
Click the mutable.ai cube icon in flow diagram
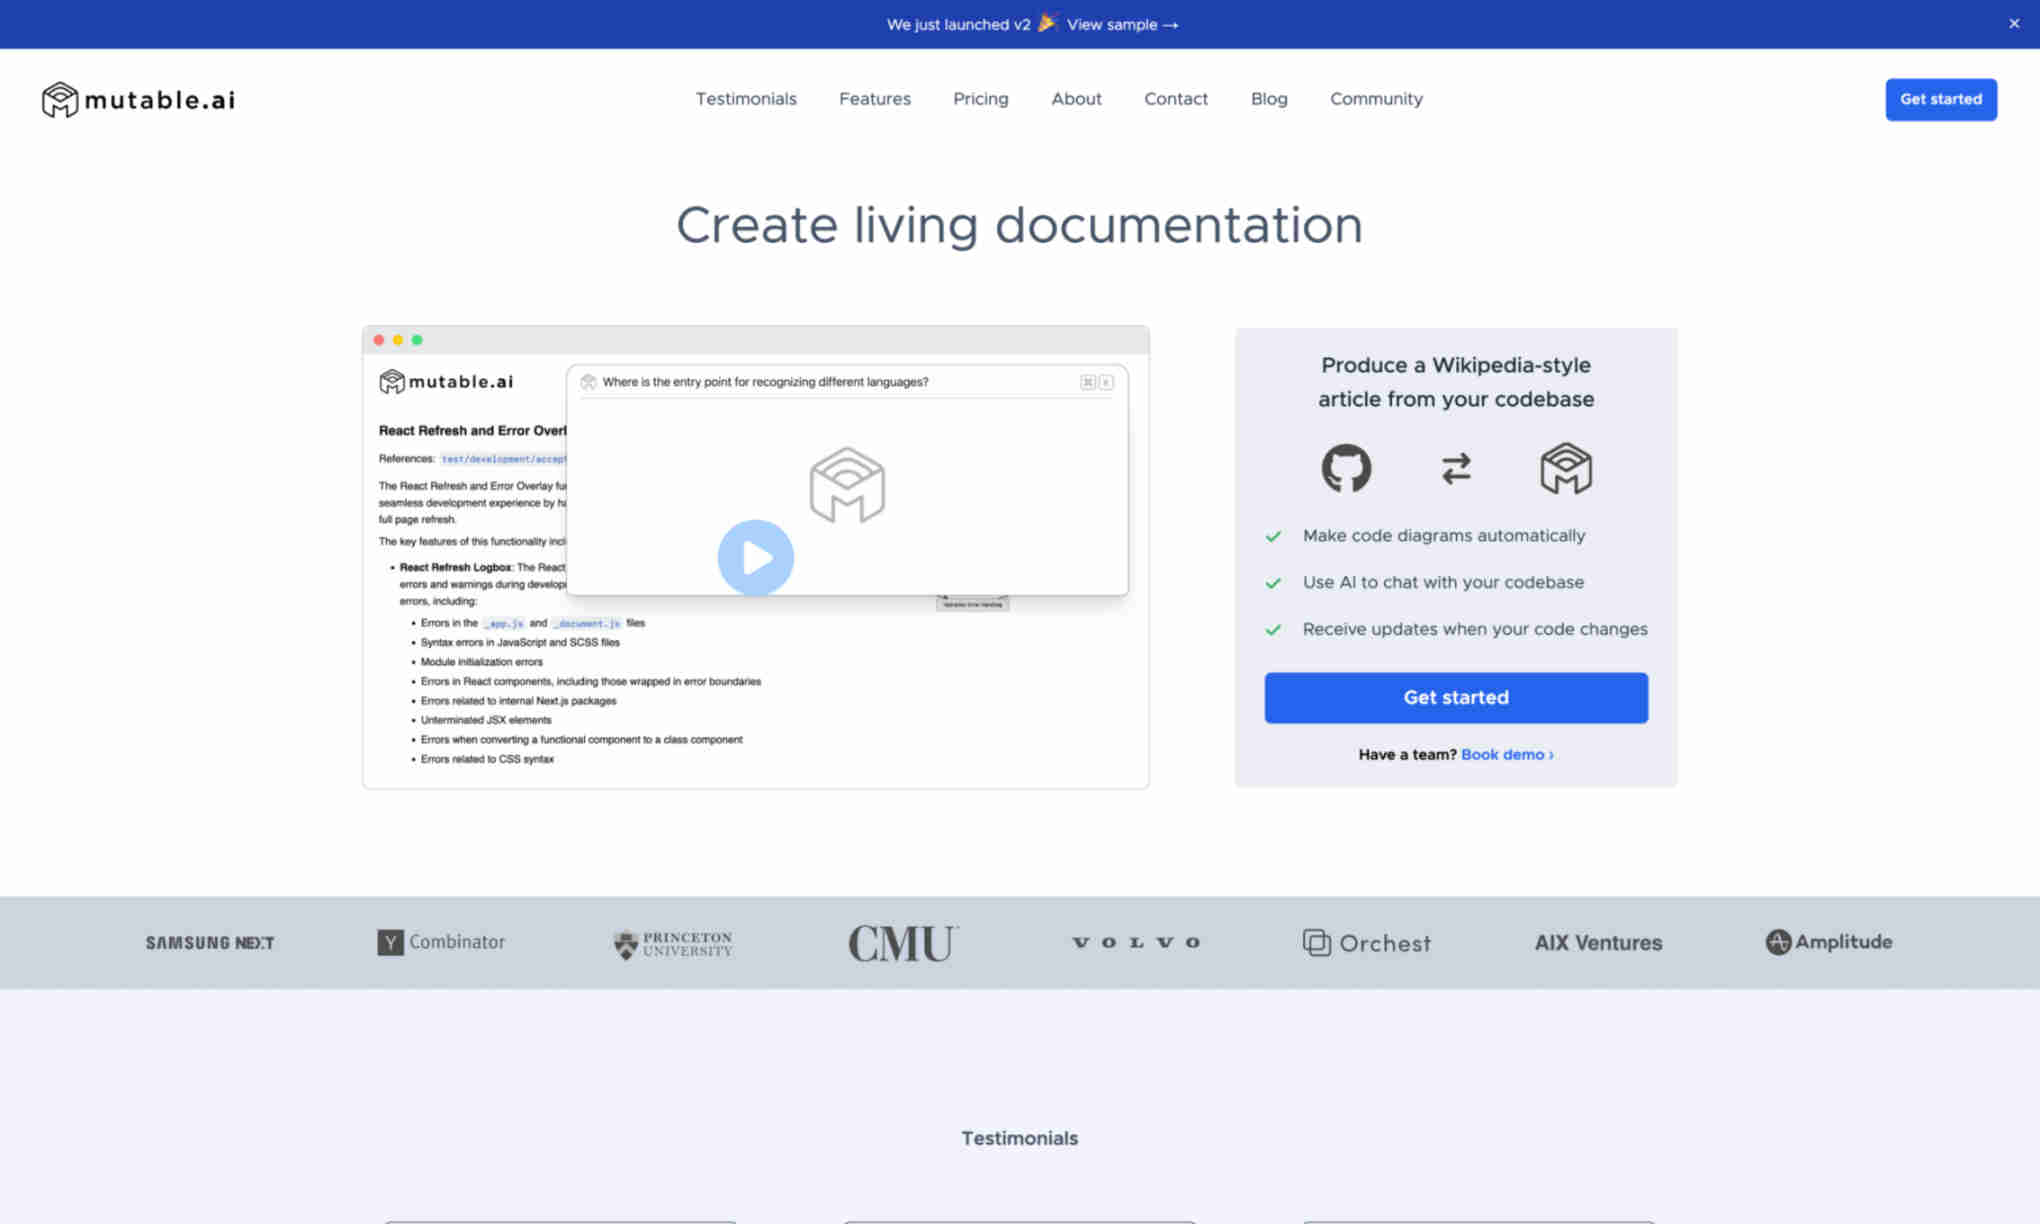click(1565, 468)
